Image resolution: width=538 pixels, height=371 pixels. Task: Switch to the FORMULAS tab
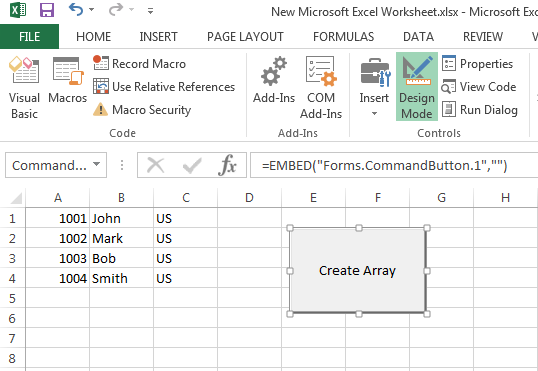point(343,36)
